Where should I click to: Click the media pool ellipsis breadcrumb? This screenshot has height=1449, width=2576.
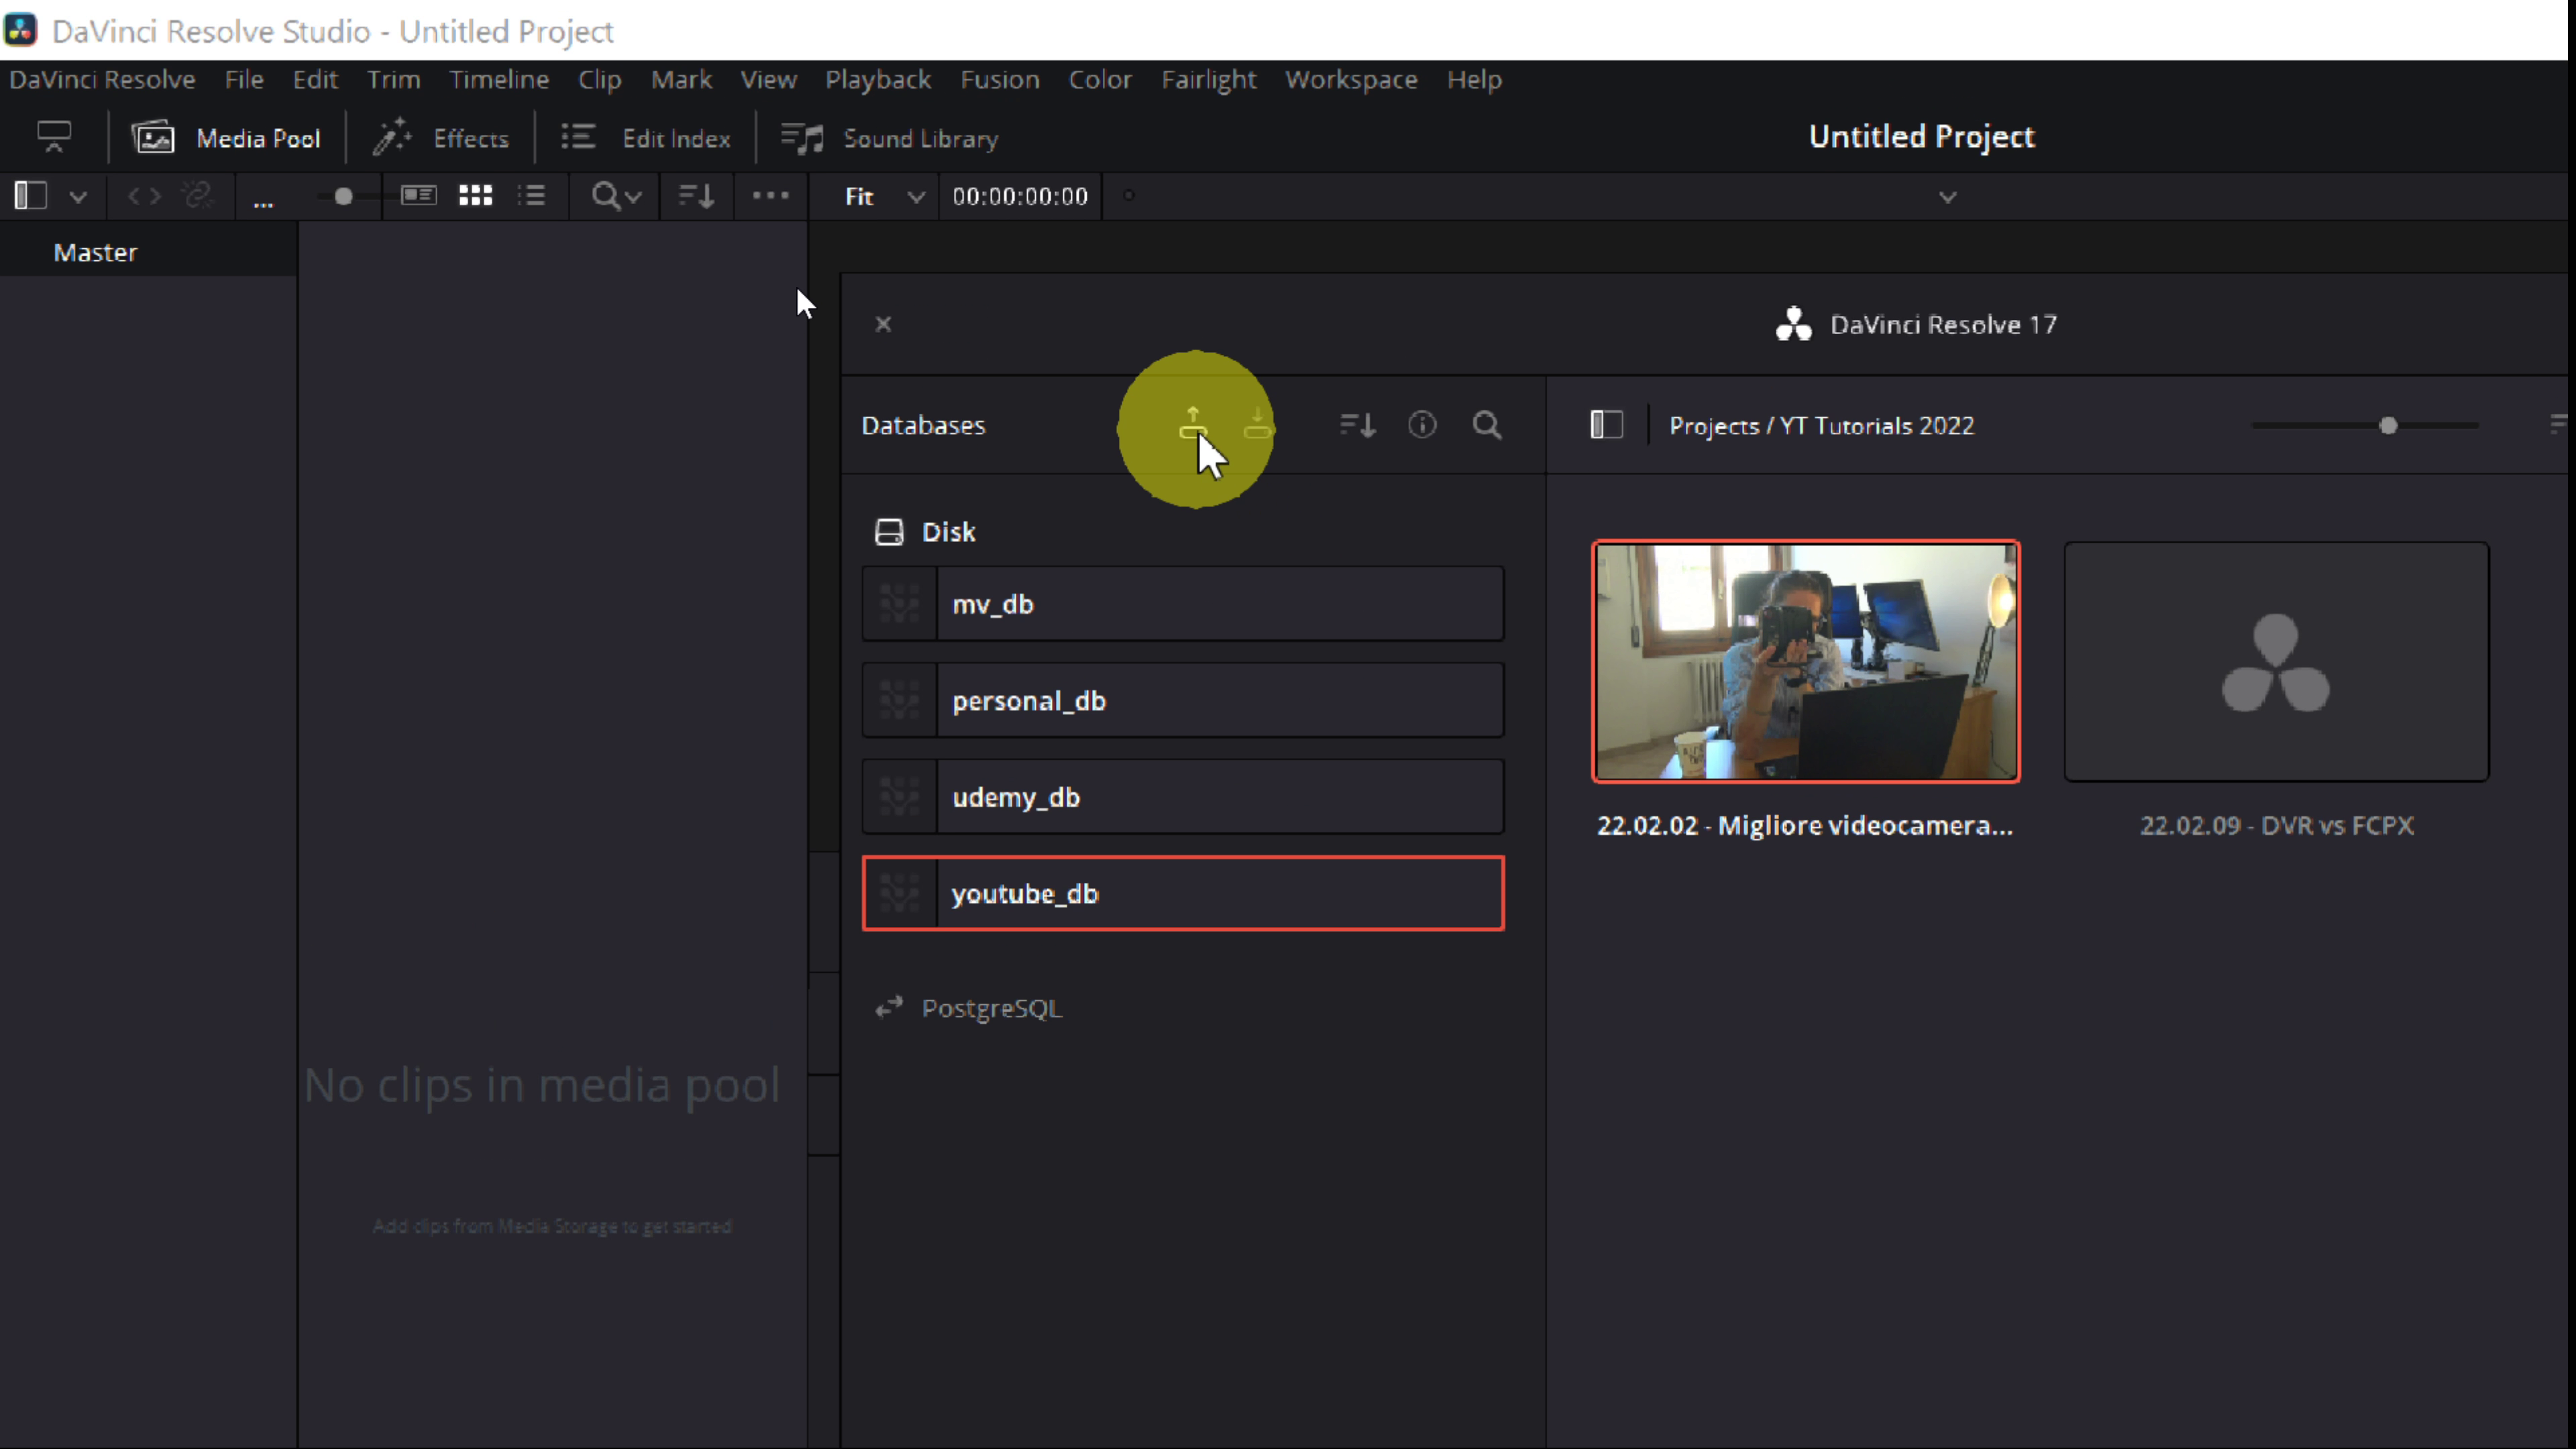(x=263, y=203)
